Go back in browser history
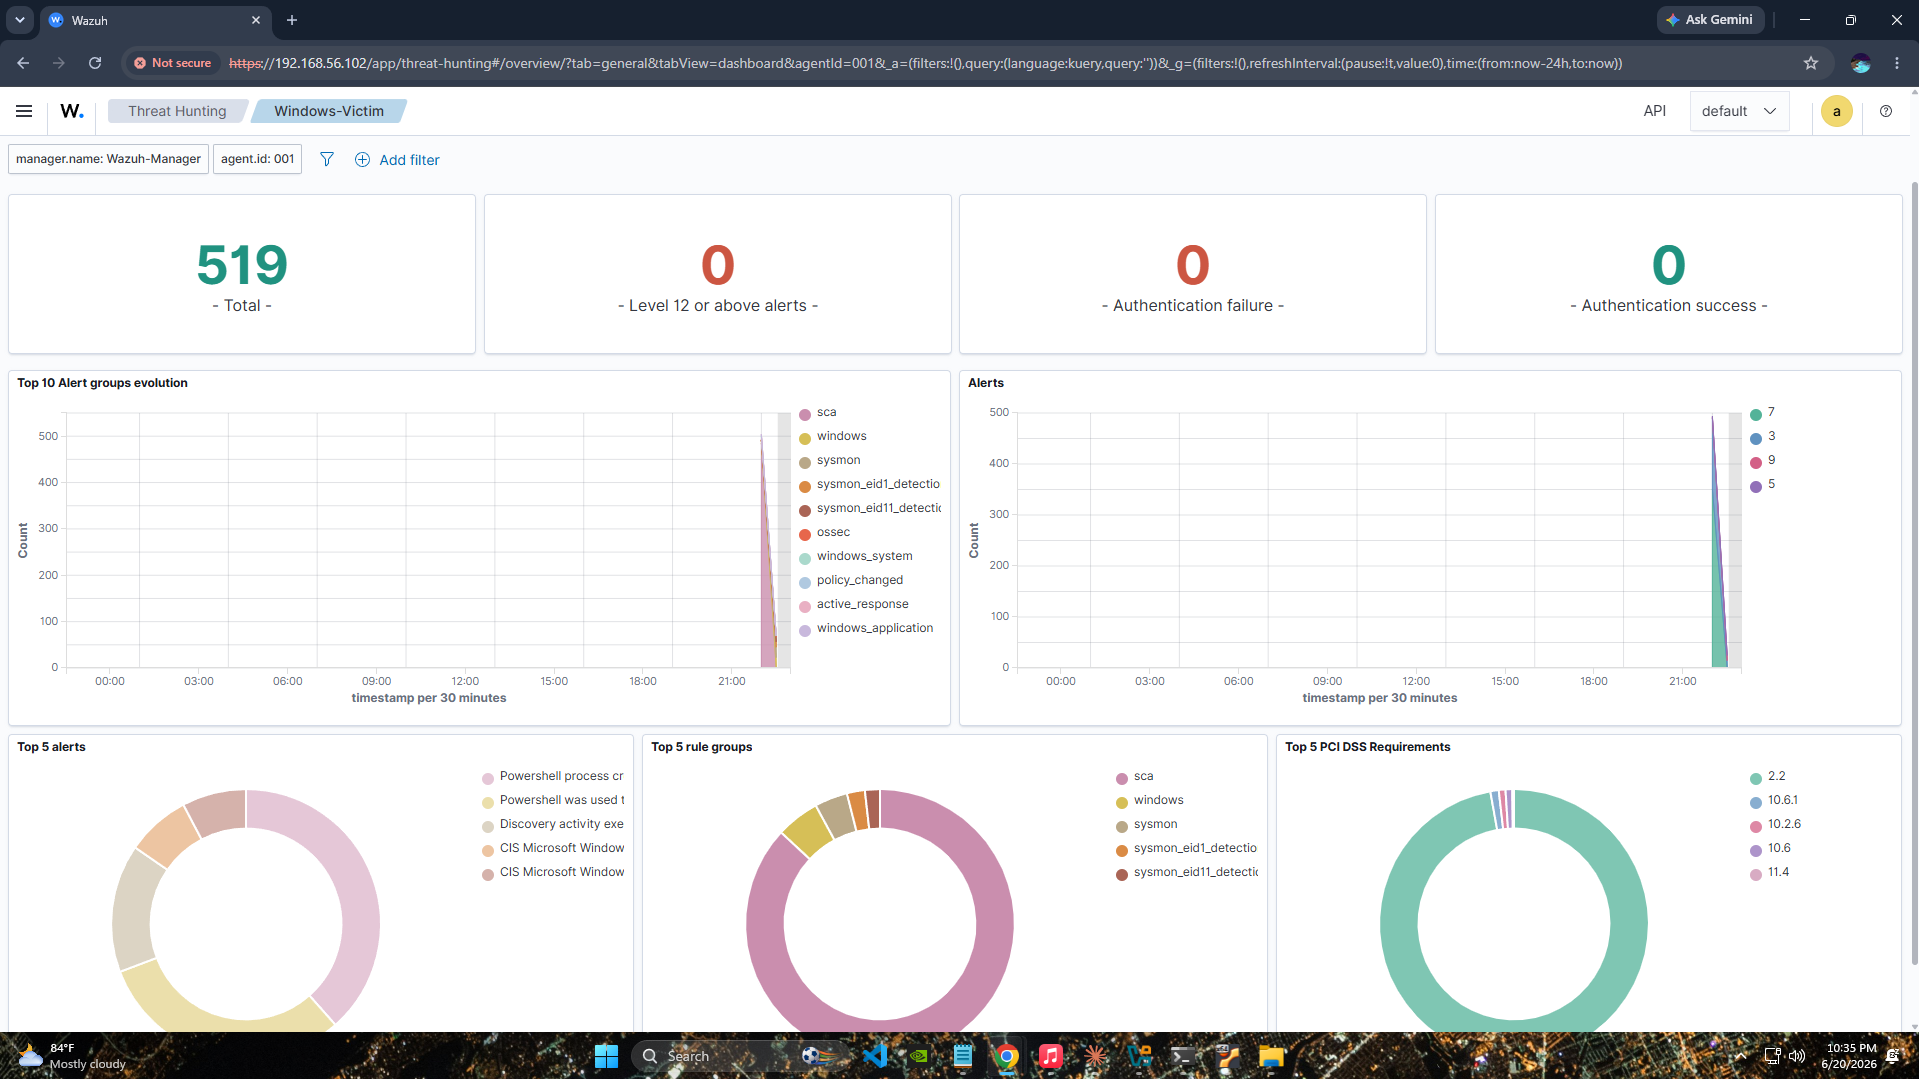1919x1079 pixels. click(23, 63)
